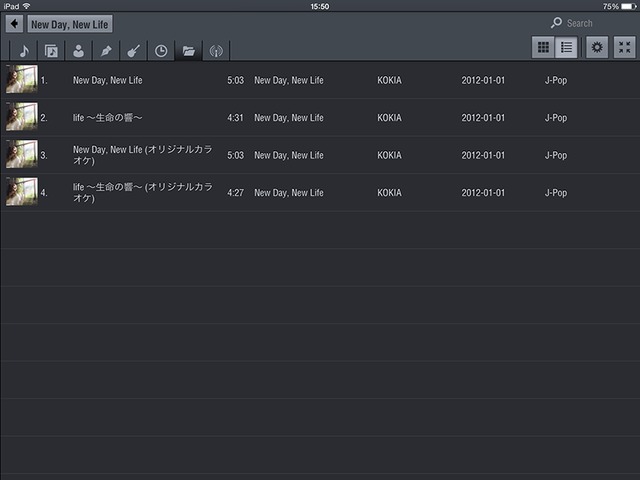
Task: Open the Songs music note tab
Action: 24,51
